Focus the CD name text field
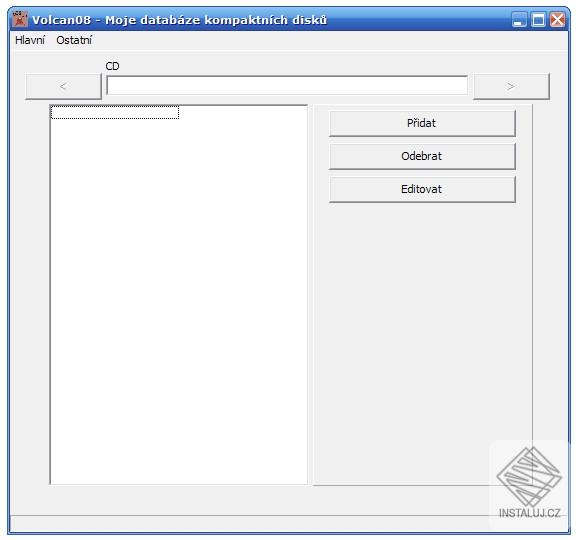This screenshot has width=580, height=540. tap(287, 85)
